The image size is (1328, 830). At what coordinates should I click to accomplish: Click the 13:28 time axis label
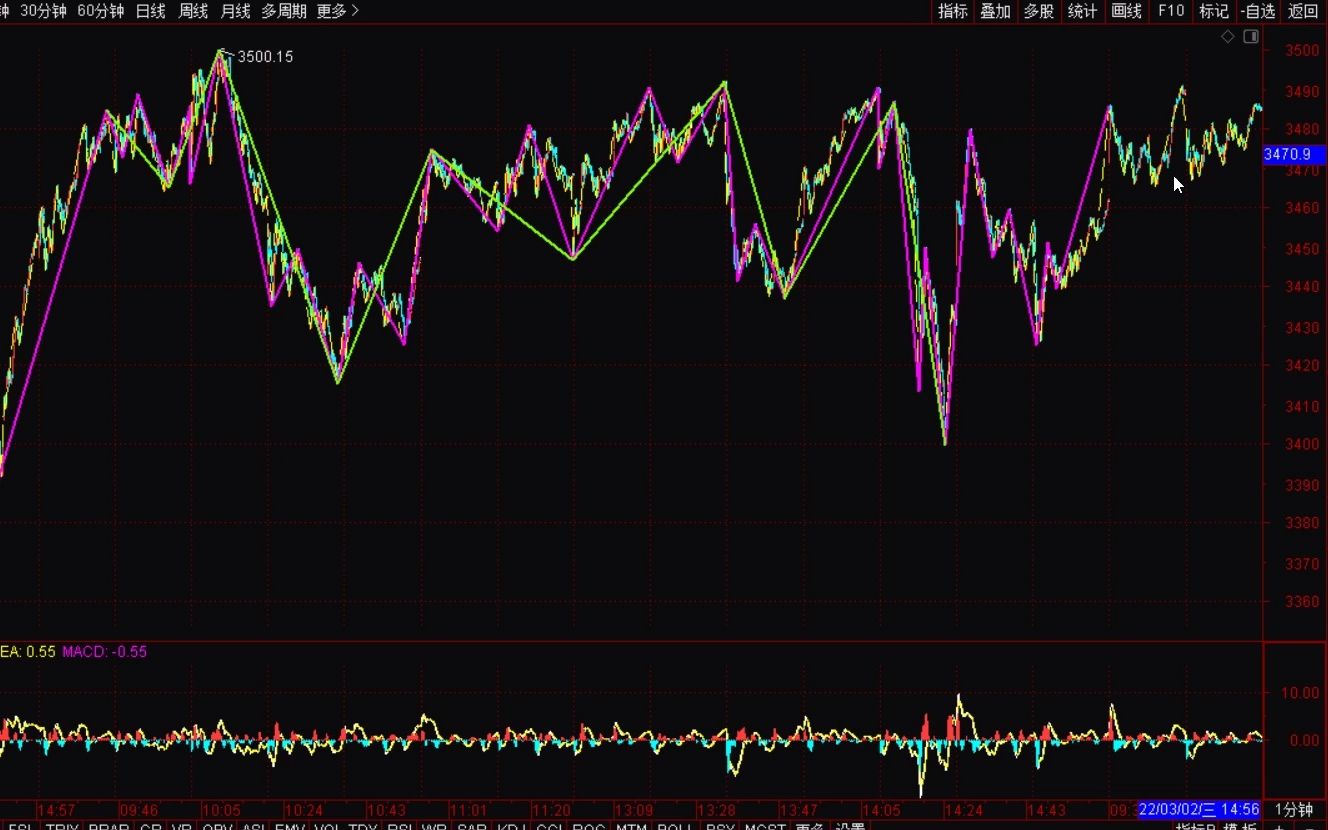click(x=717, y=810)
